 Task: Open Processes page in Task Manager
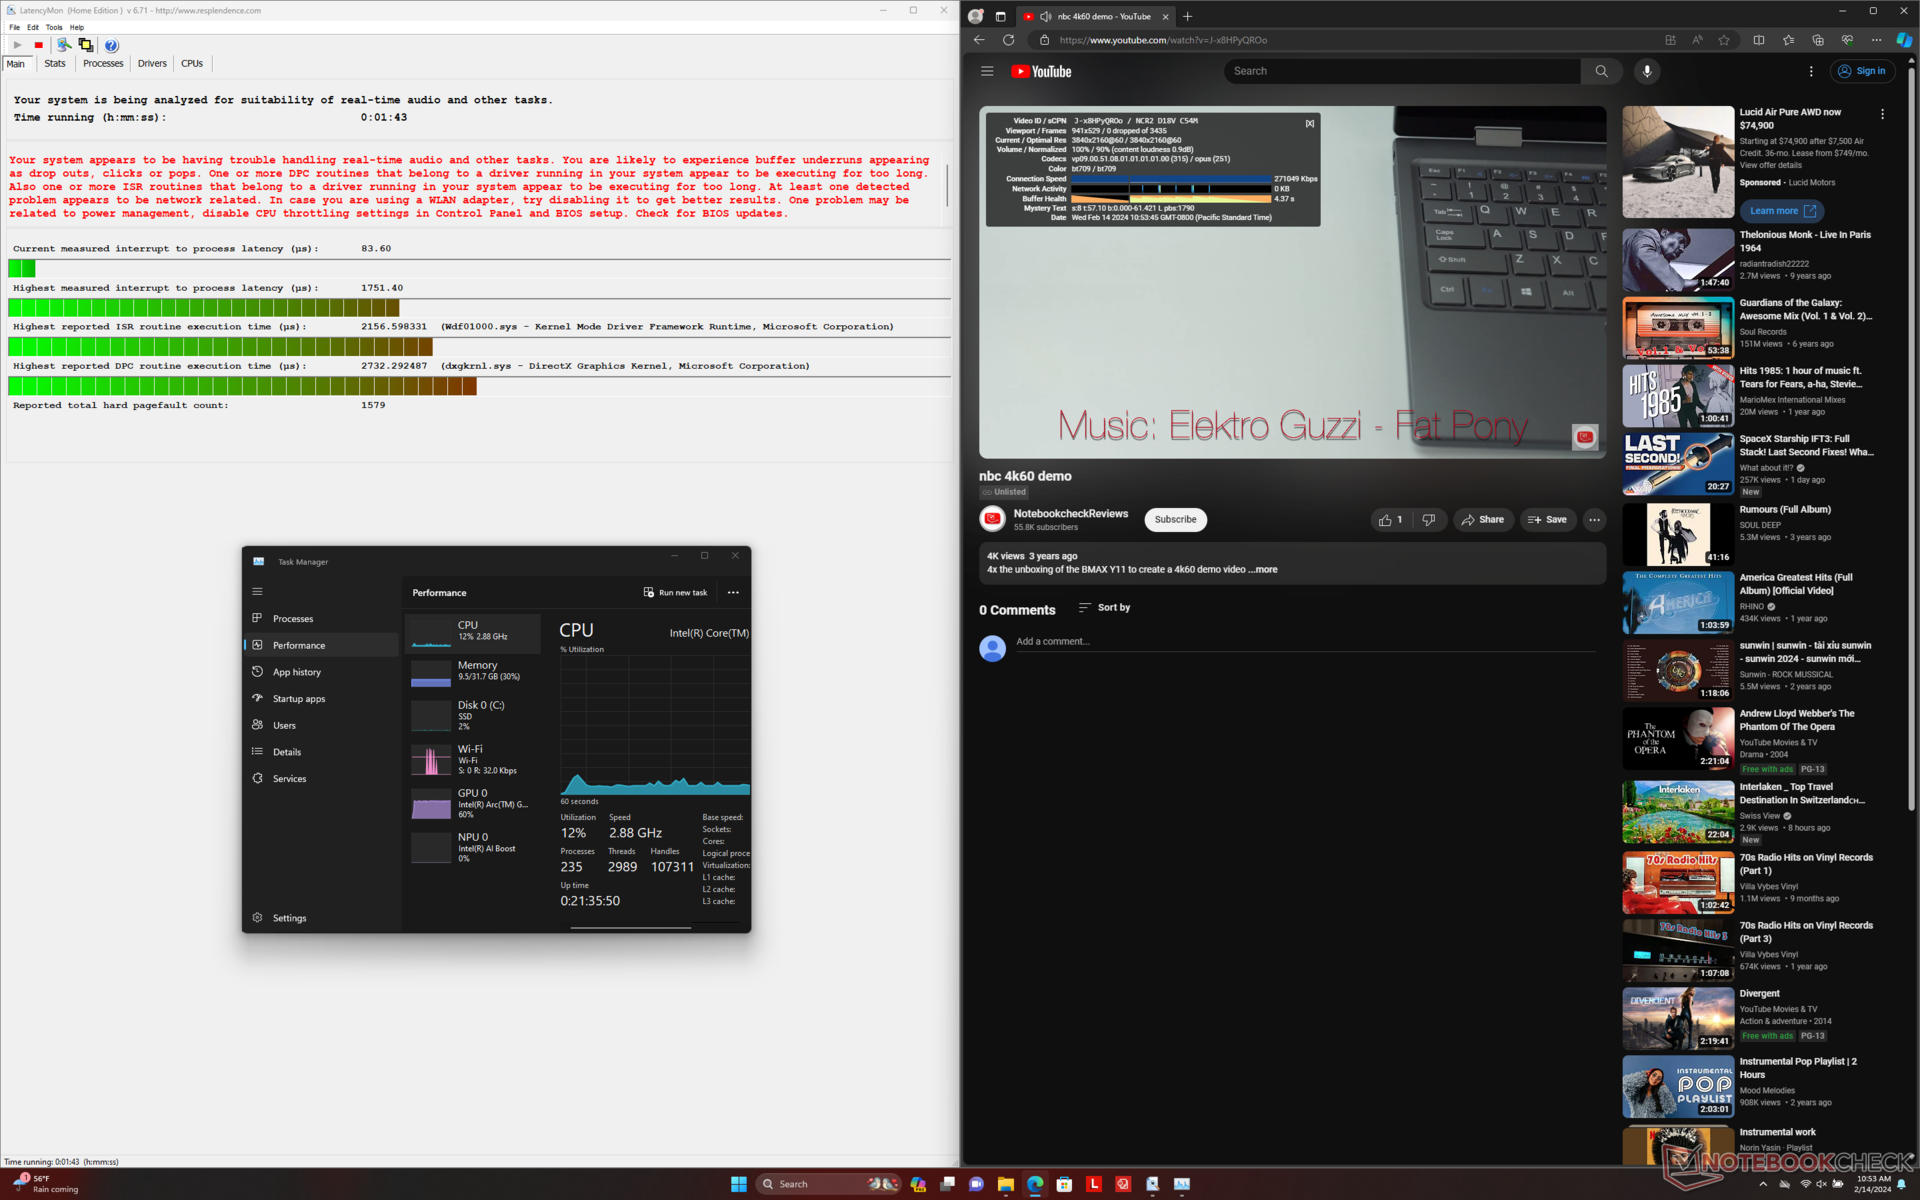click(321, 619)
